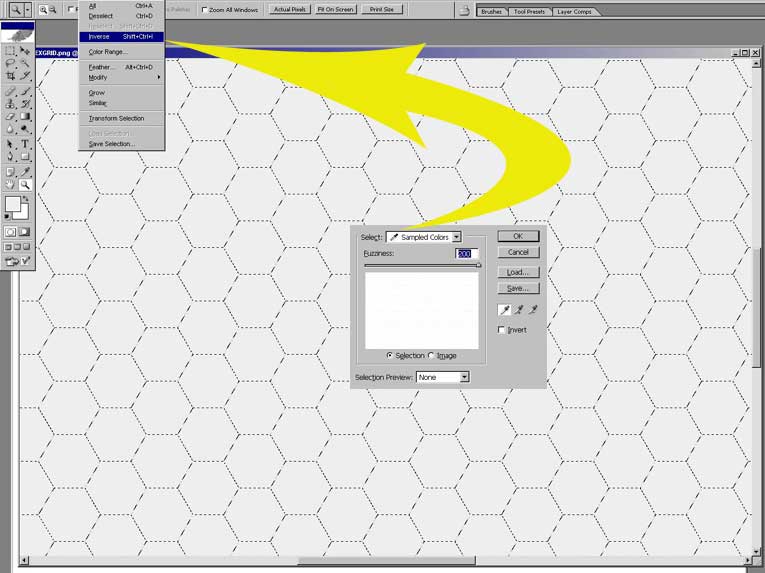The image size is (765, 573).
Task: Choose Feather from the Select menu
Action: point(121,67)
